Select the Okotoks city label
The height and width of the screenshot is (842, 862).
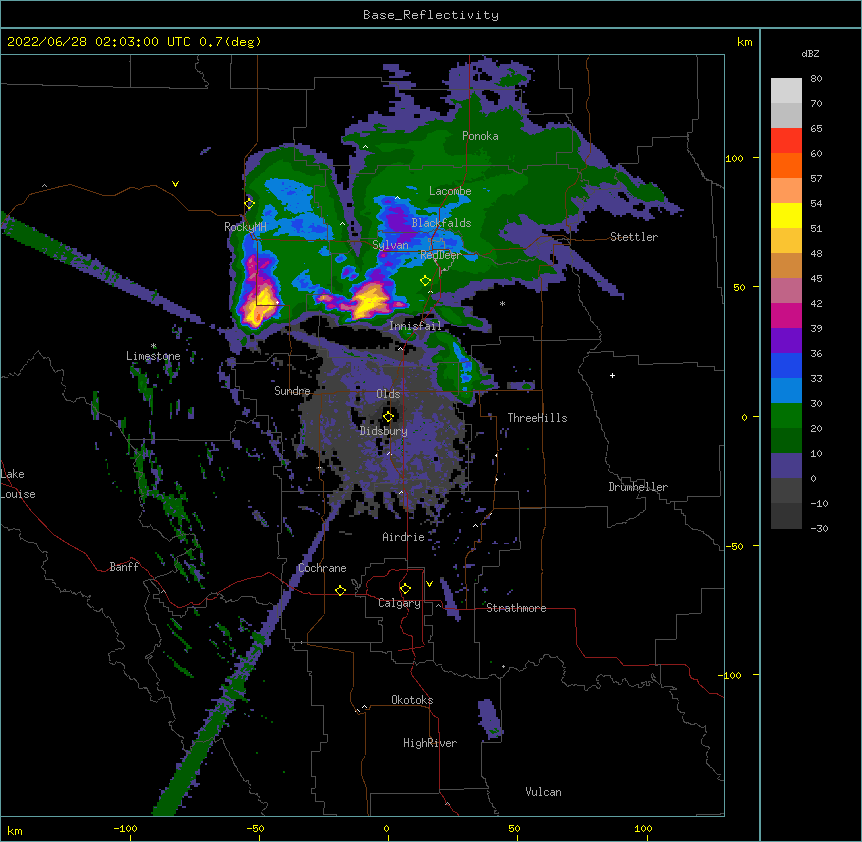click(412, 700)
